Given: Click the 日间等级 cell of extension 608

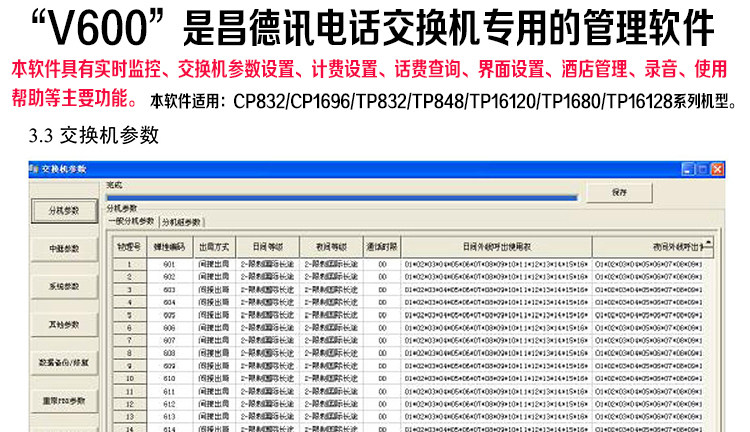Looking at the screenshot, I should pyautogui.click(x=267, y=353).
